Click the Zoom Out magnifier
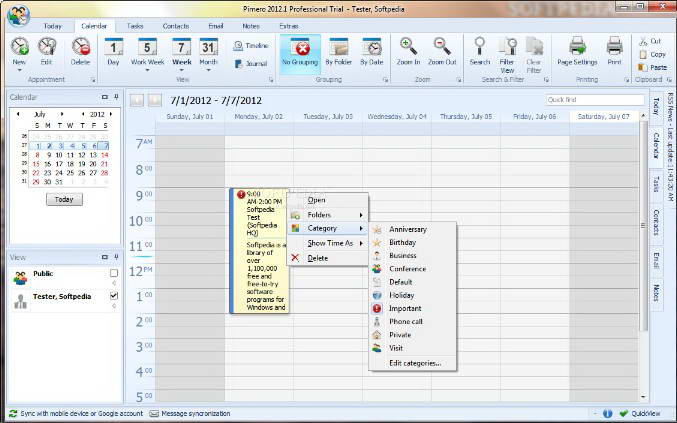The height and width of the screenshot is (423, 677). point(442,46)
